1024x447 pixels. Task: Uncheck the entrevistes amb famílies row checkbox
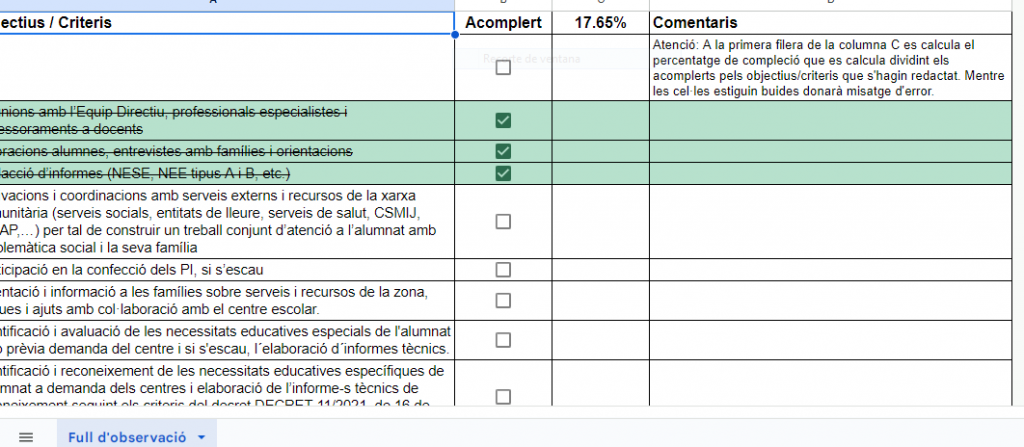pos(503,151)
